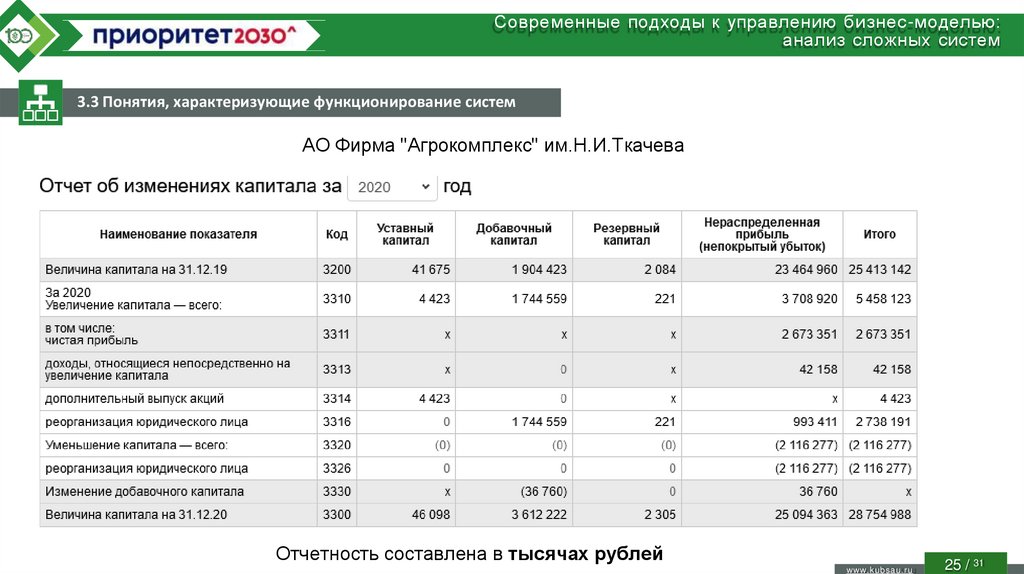Select header title 'Современные подходы к управлению бизнес-моделью'
Viewport: 1024px width, 574px height.
click(x=746, y=23)
